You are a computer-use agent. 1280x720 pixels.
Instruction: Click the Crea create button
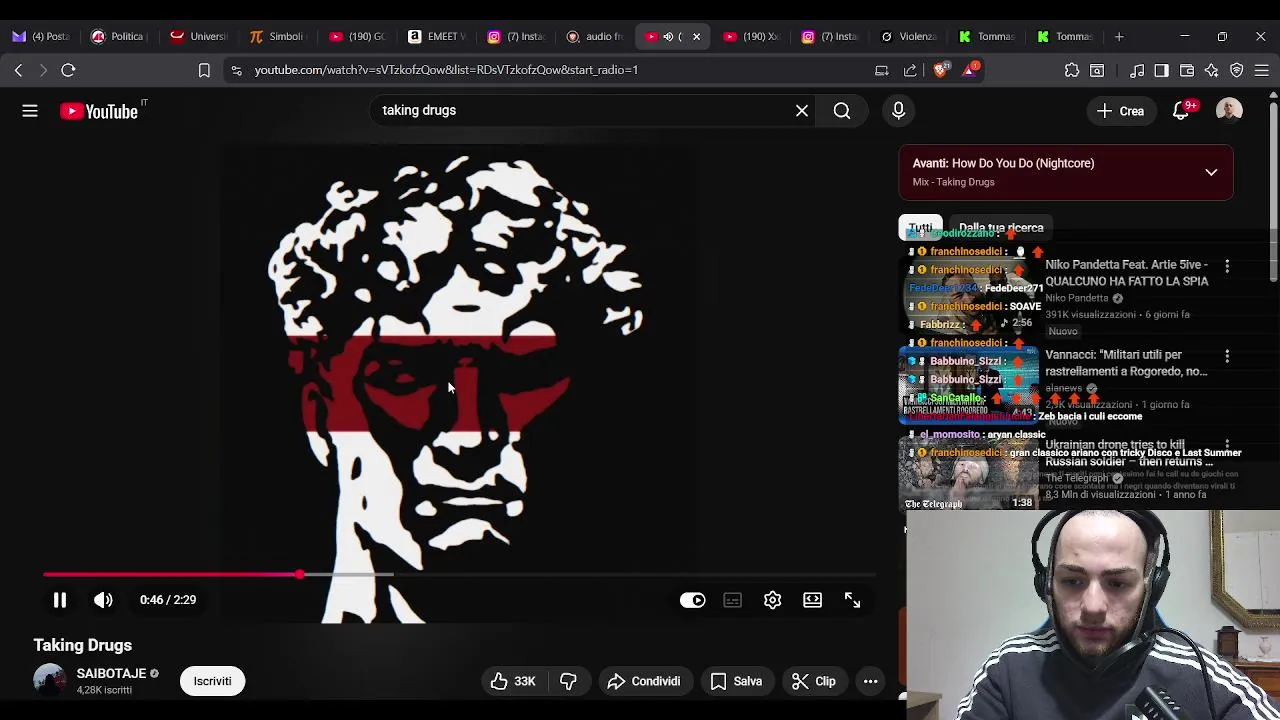(x=1120, y=111)
